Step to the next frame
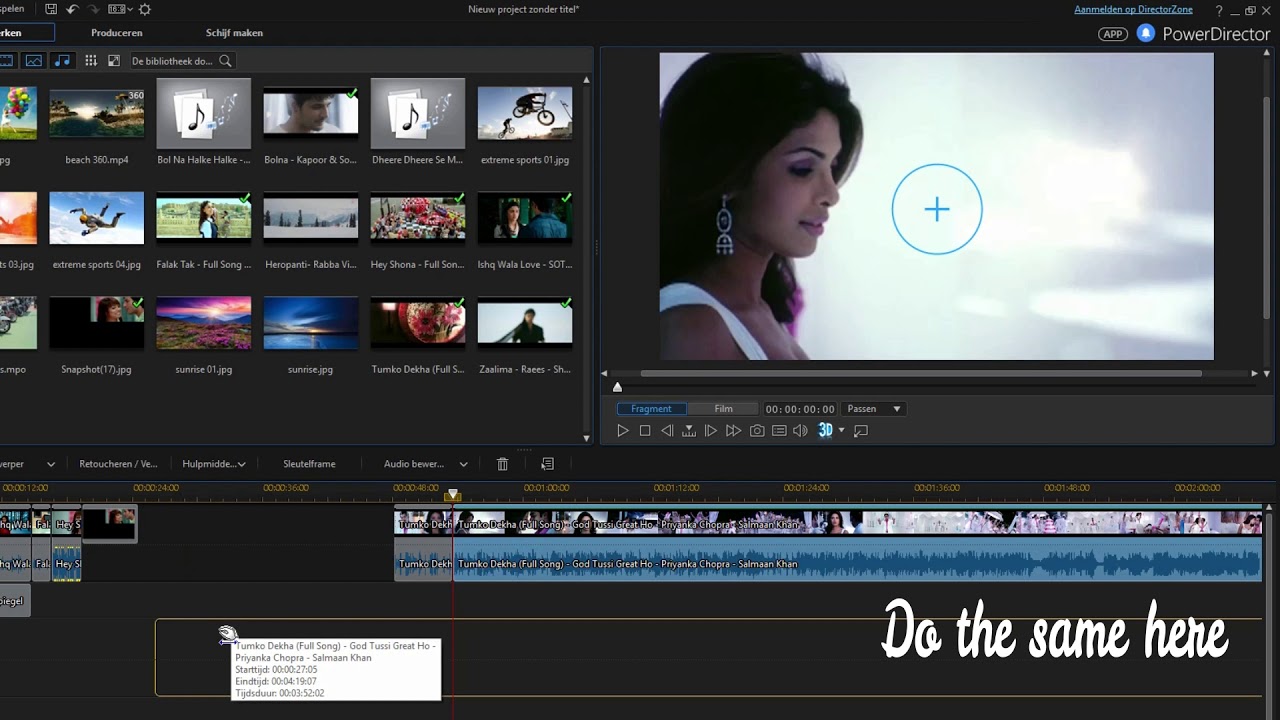 point(711,431)
